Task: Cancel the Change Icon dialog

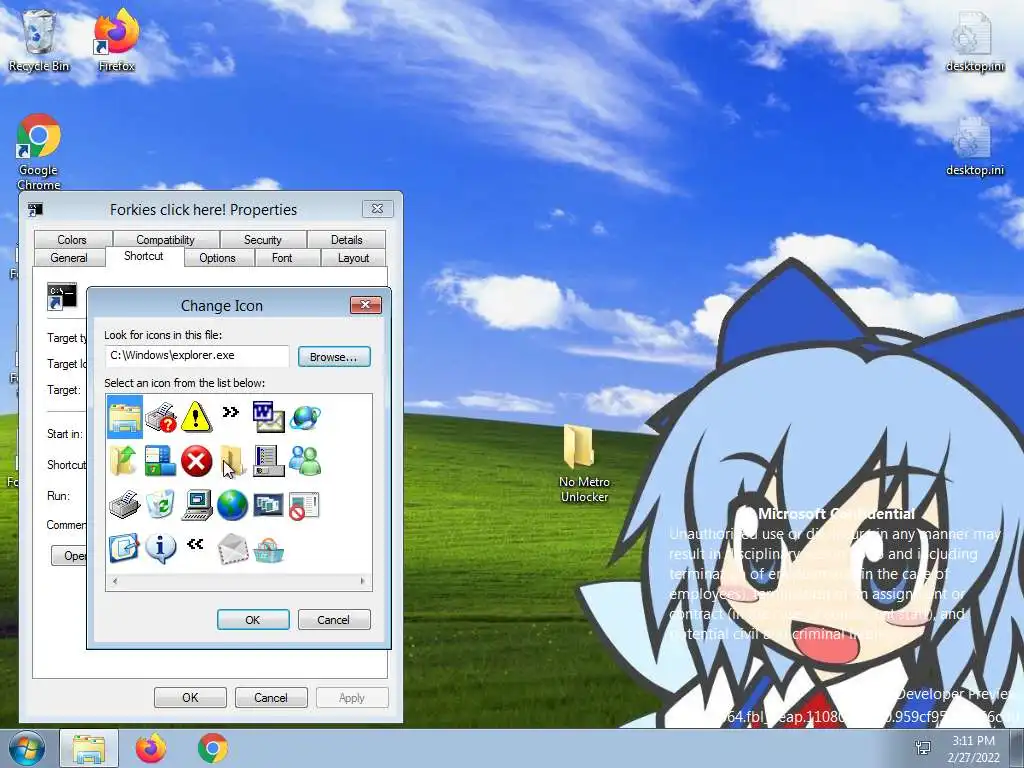Action: (334, 620)
